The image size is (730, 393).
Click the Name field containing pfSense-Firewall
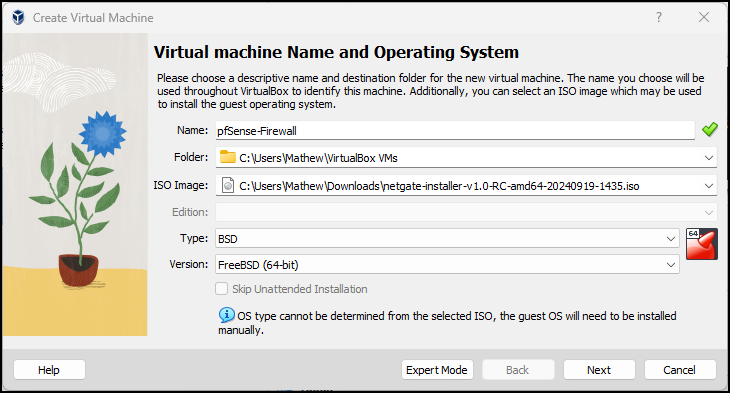click(x=455, y=131)
